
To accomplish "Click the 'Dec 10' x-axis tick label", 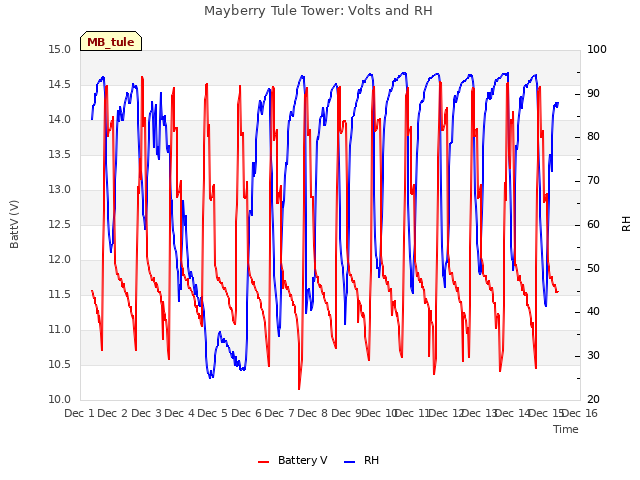I will 379,413.
